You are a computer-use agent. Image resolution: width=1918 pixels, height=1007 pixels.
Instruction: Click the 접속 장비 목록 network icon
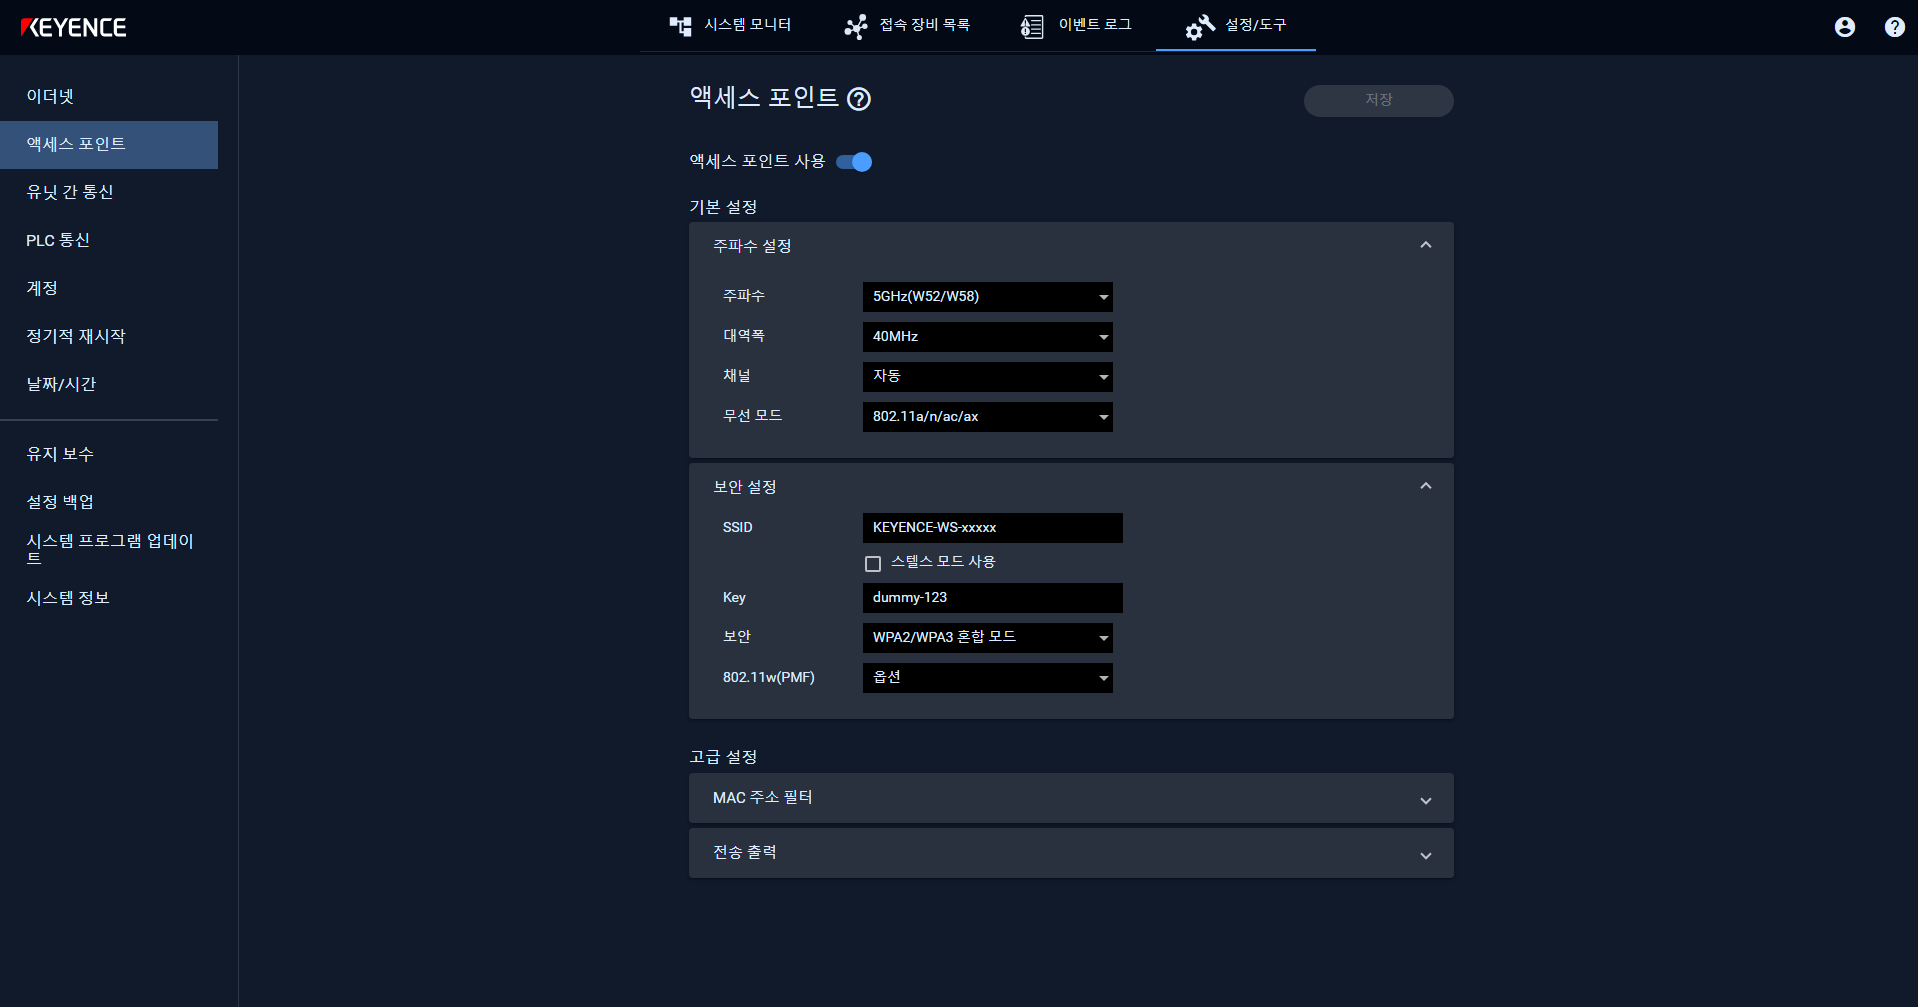pyautogui.click(x=856, y=26)
